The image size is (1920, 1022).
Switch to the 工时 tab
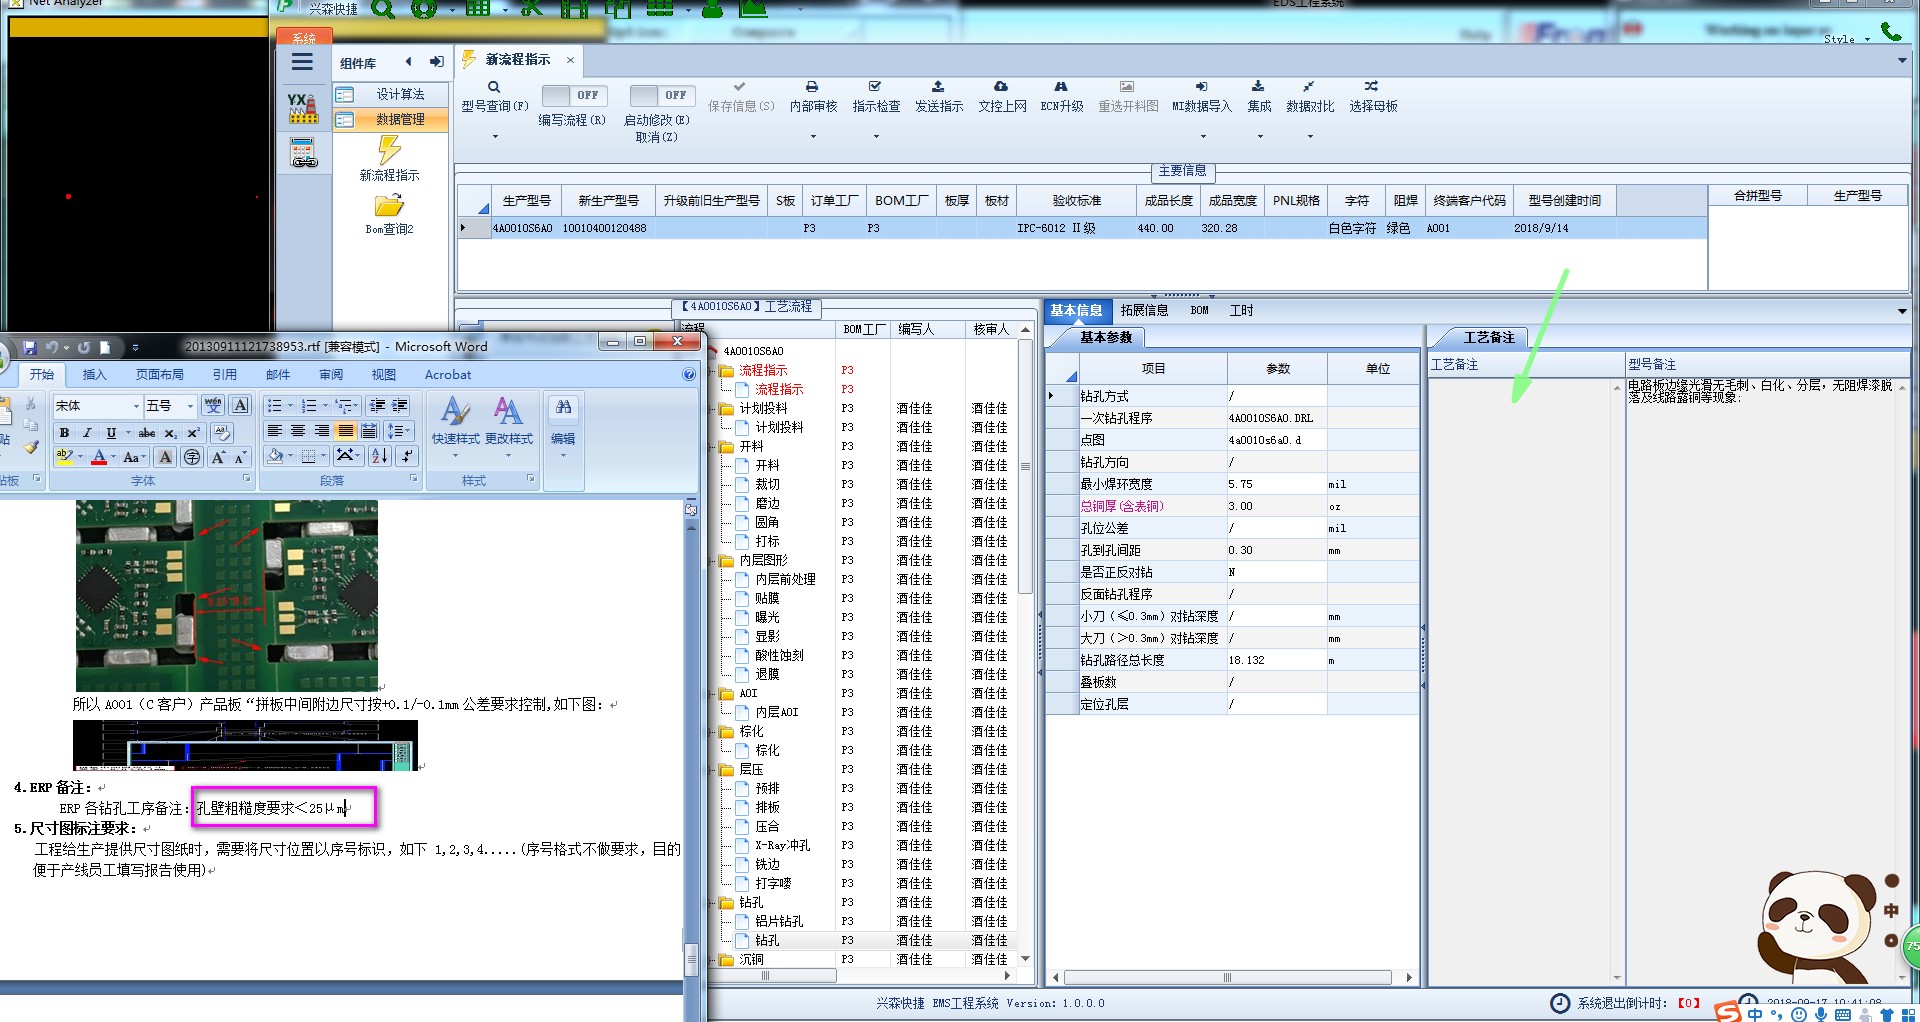pos(1241,311)
